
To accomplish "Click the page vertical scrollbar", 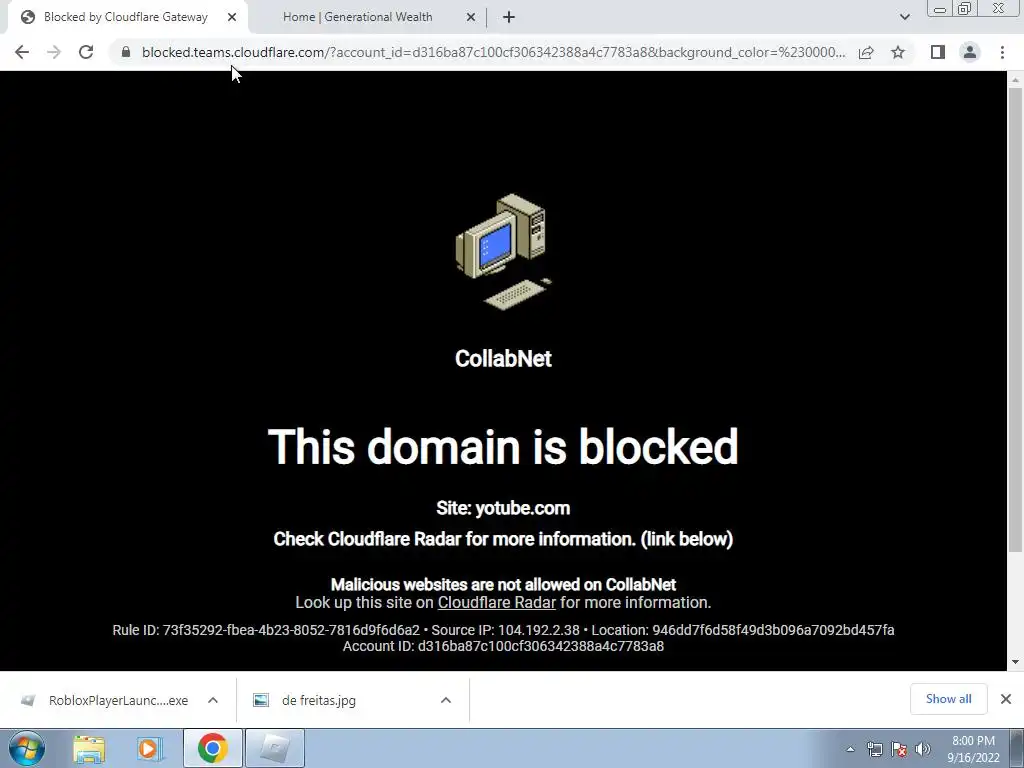I will (1015, 321).
